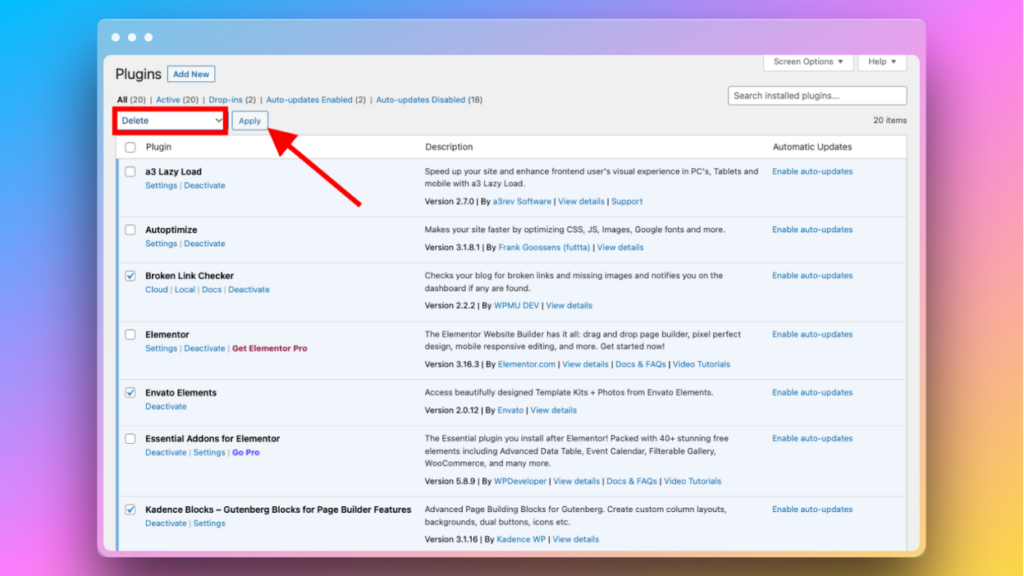Open Settings for a3 Lazy Load
1024x576 pixels.
[161, 185]
